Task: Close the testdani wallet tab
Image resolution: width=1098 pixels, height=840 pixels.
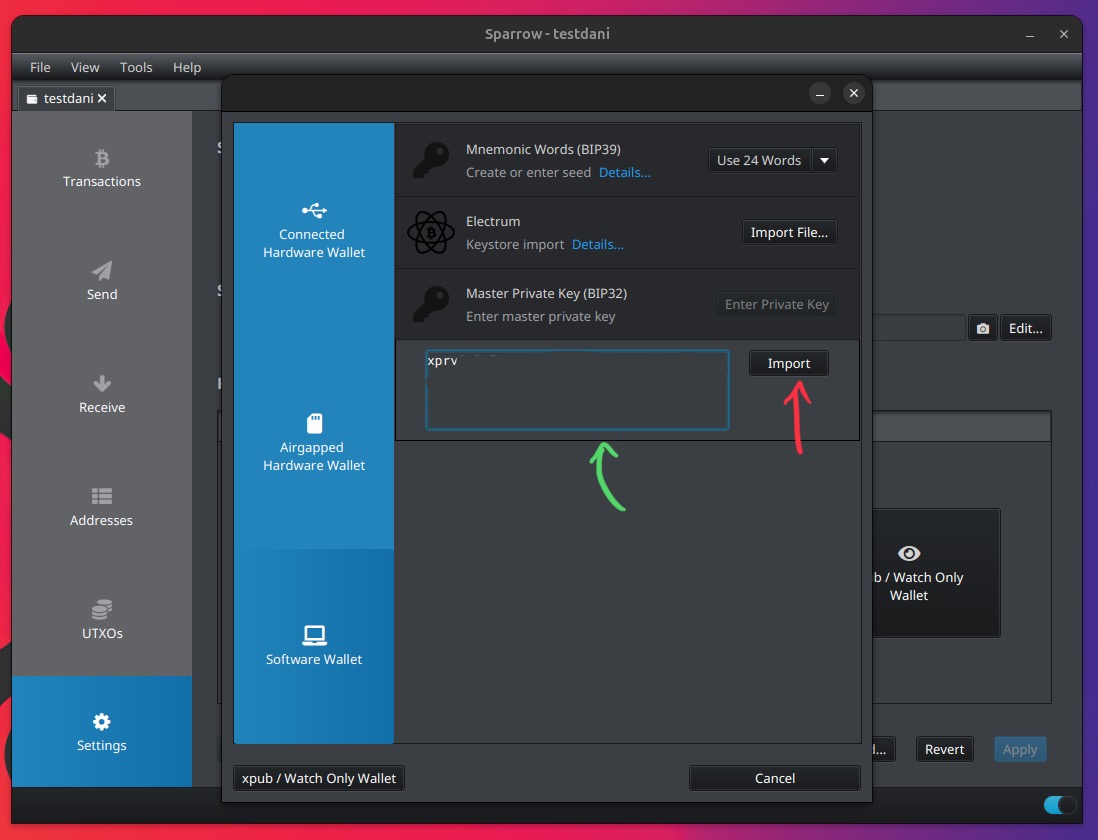Action: [x=103, y=98]
